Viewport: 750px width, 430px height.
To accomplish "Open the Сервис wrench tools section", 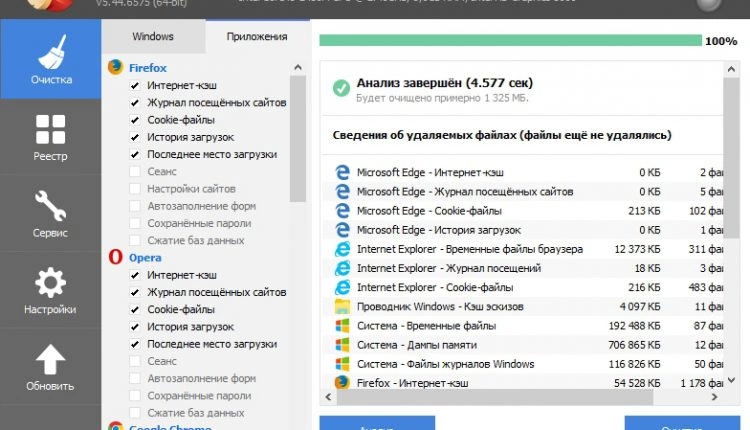I will tap(50, 215).
